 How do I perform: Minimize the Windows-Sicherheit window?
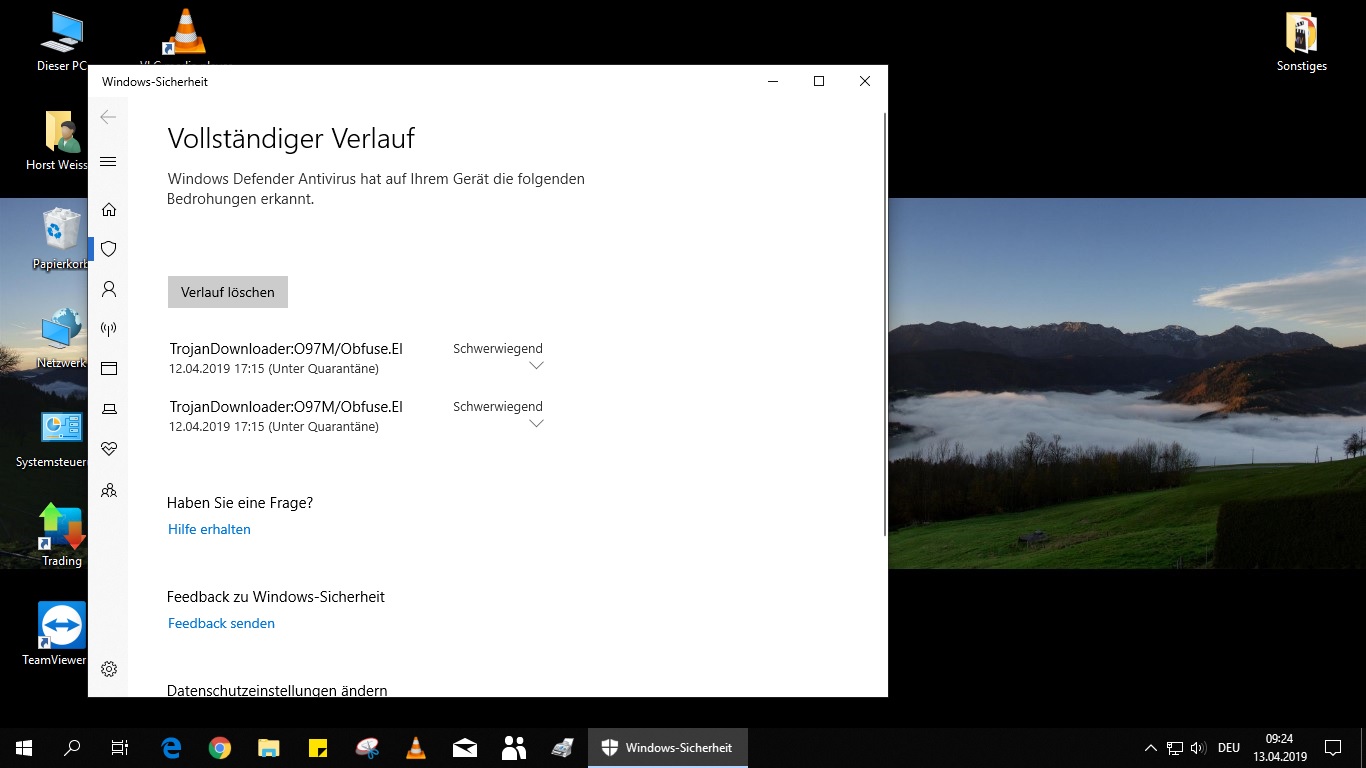pyautogui.click(x=773, y=81)
